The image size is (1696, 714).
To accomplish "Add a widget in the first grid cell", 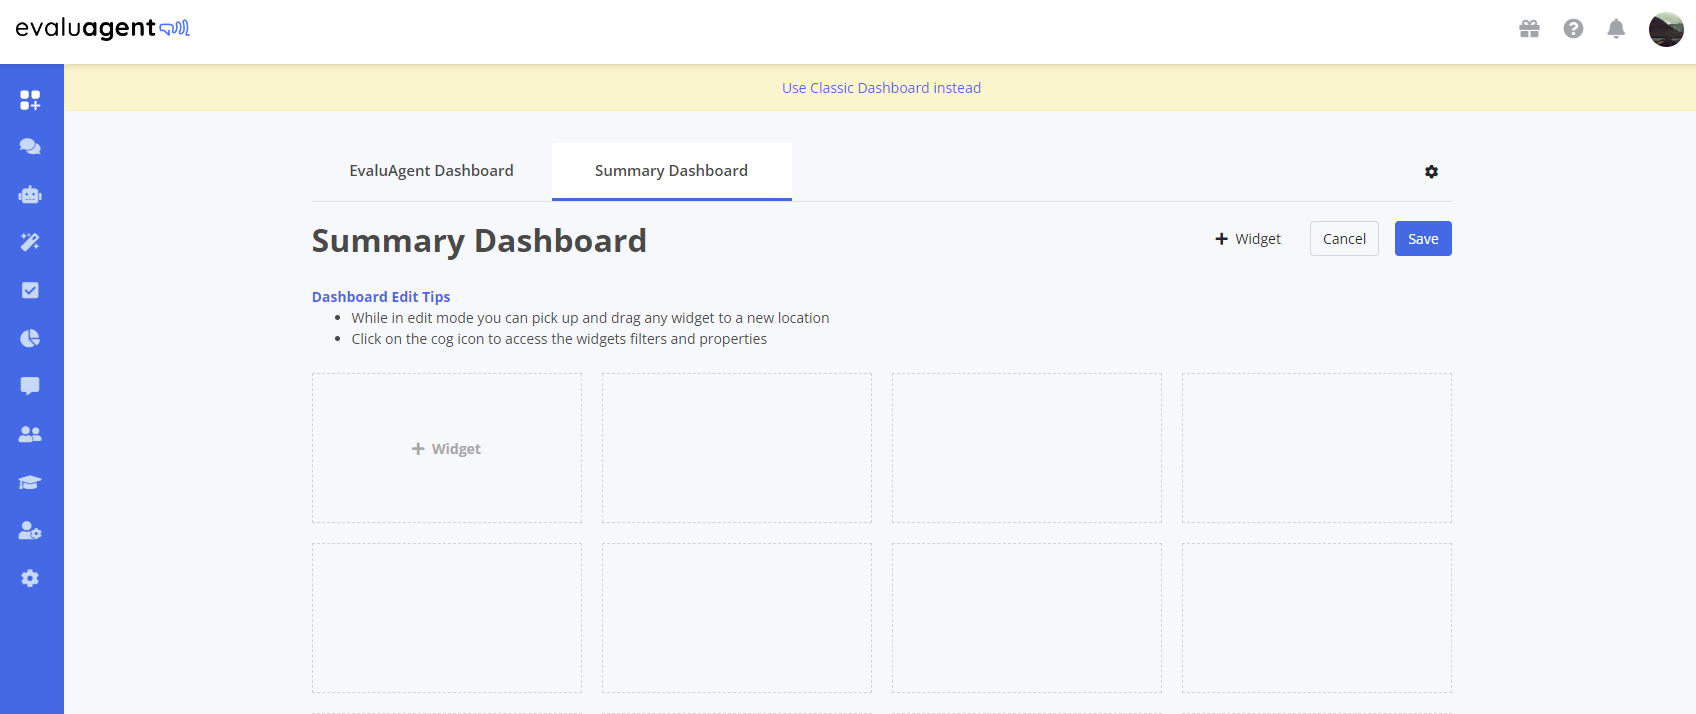I will point(446,449).
